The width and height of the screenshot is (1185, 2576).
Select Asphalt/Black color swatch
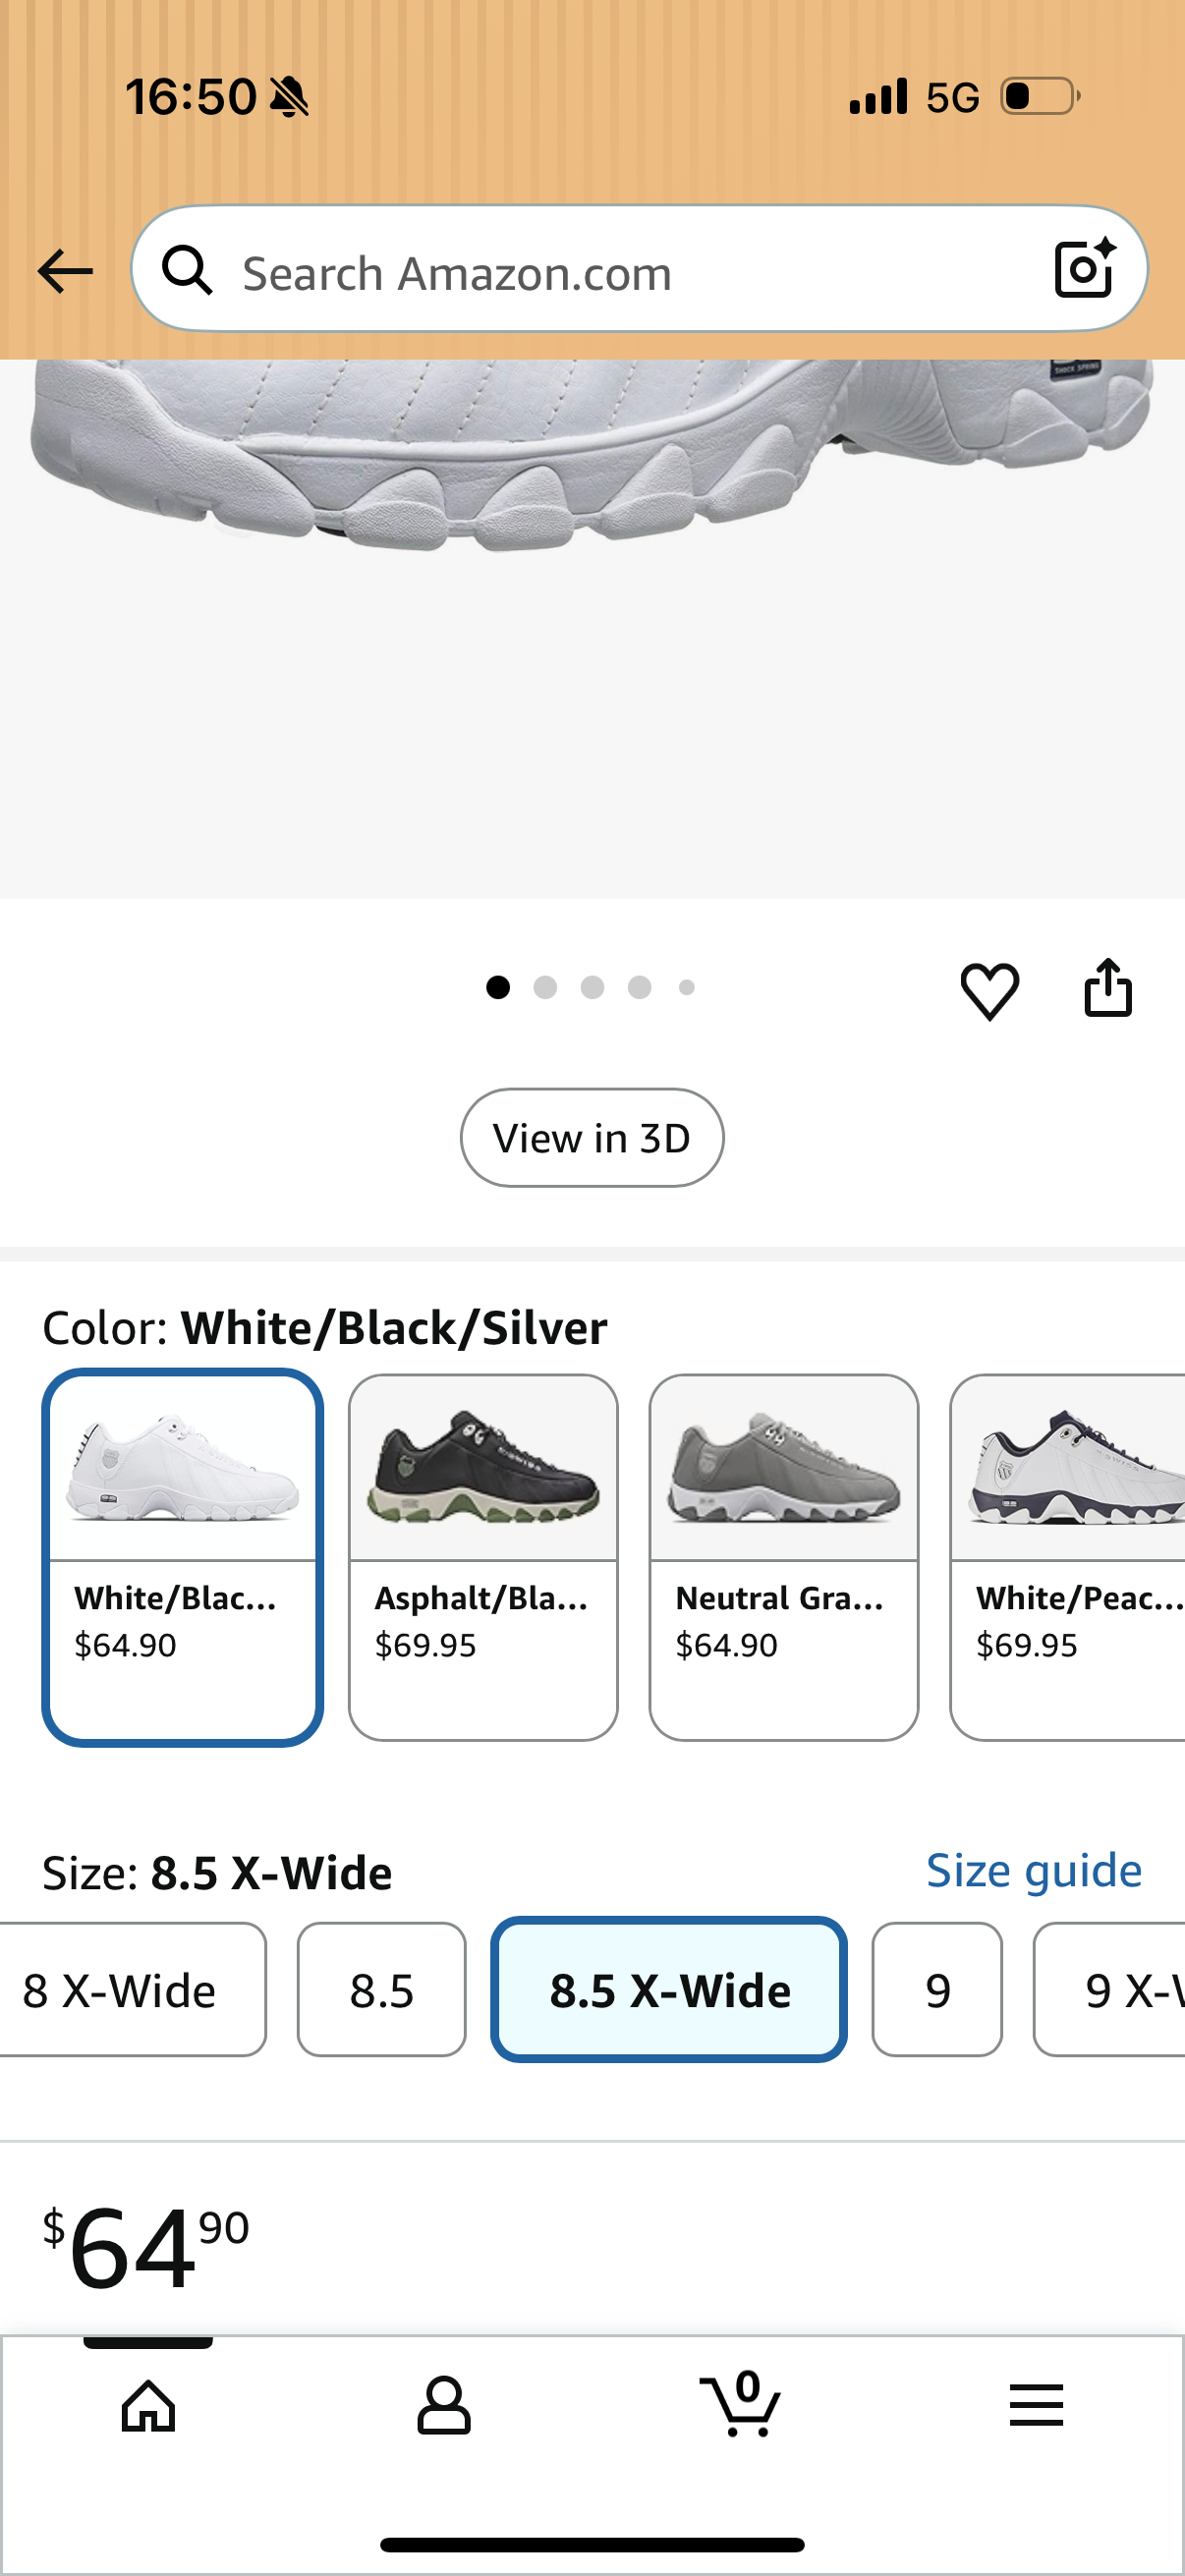pyautogui.click(x=483, y=1557)
